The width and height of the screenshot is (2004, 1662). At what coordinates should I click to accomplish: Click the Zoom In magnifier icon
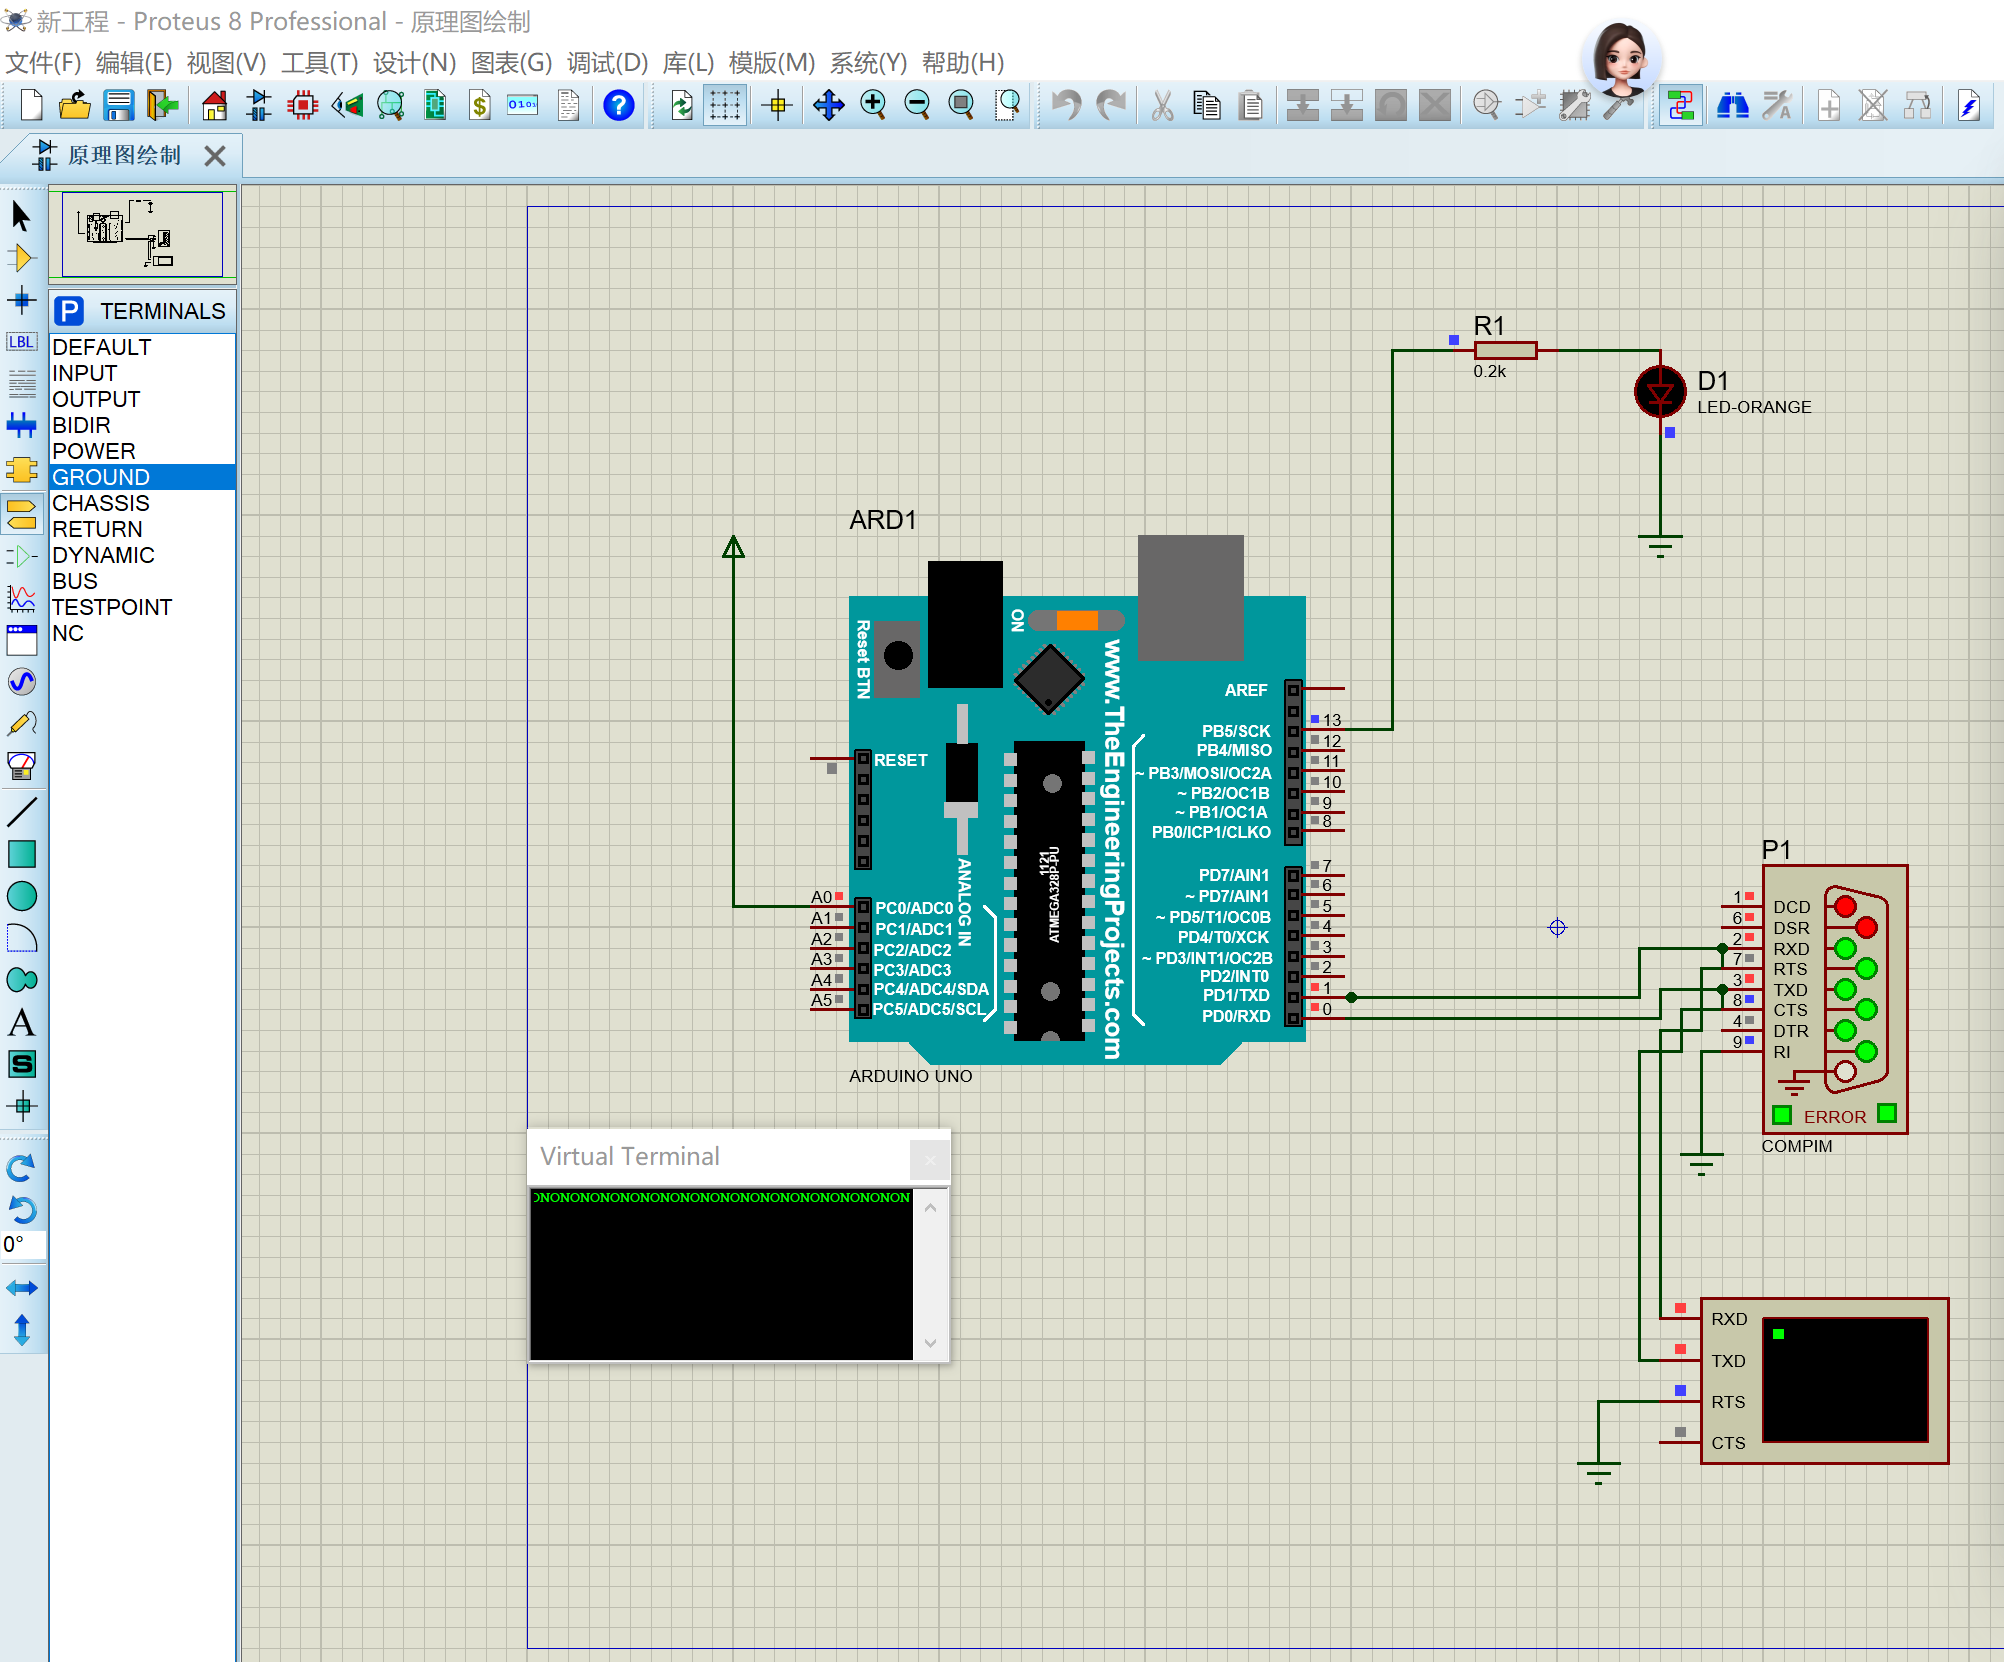873,105
